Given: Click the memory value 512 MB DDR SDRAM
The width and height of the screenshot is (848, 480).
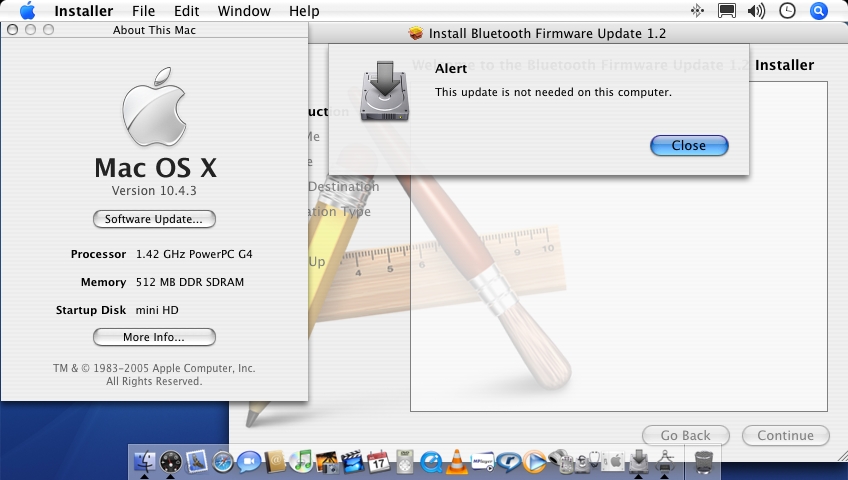Looking at the screenshot, I should point(190,282).
